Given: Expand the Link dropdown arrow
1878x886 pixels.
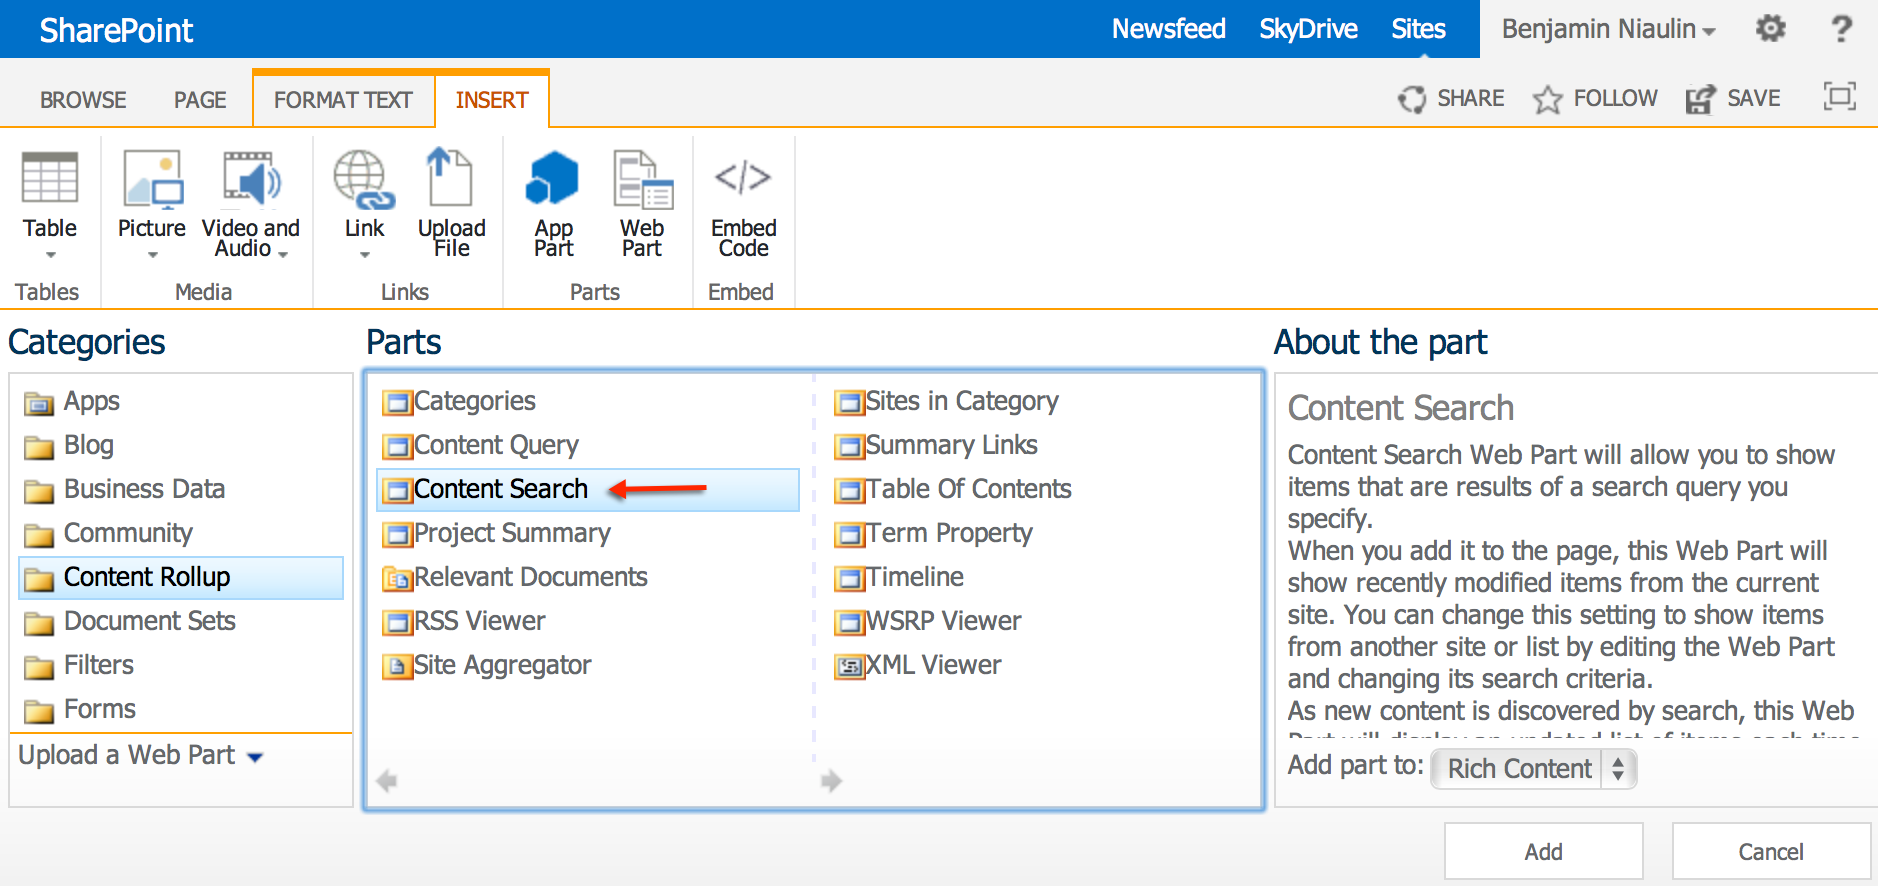Looking at the screenshot, I should (364, 255).
